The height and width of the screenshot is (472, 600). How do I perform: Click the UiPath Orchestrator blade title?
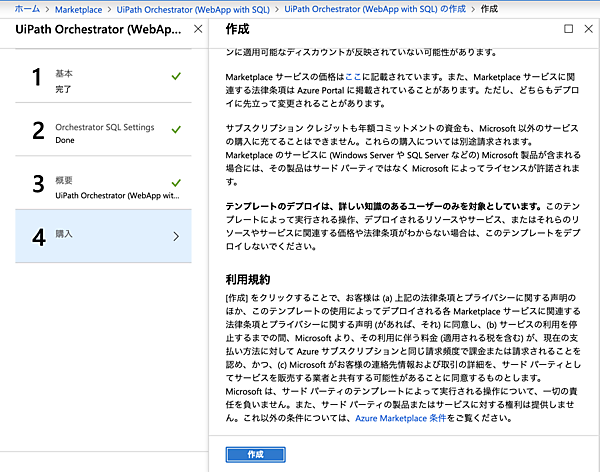(92, 29)
